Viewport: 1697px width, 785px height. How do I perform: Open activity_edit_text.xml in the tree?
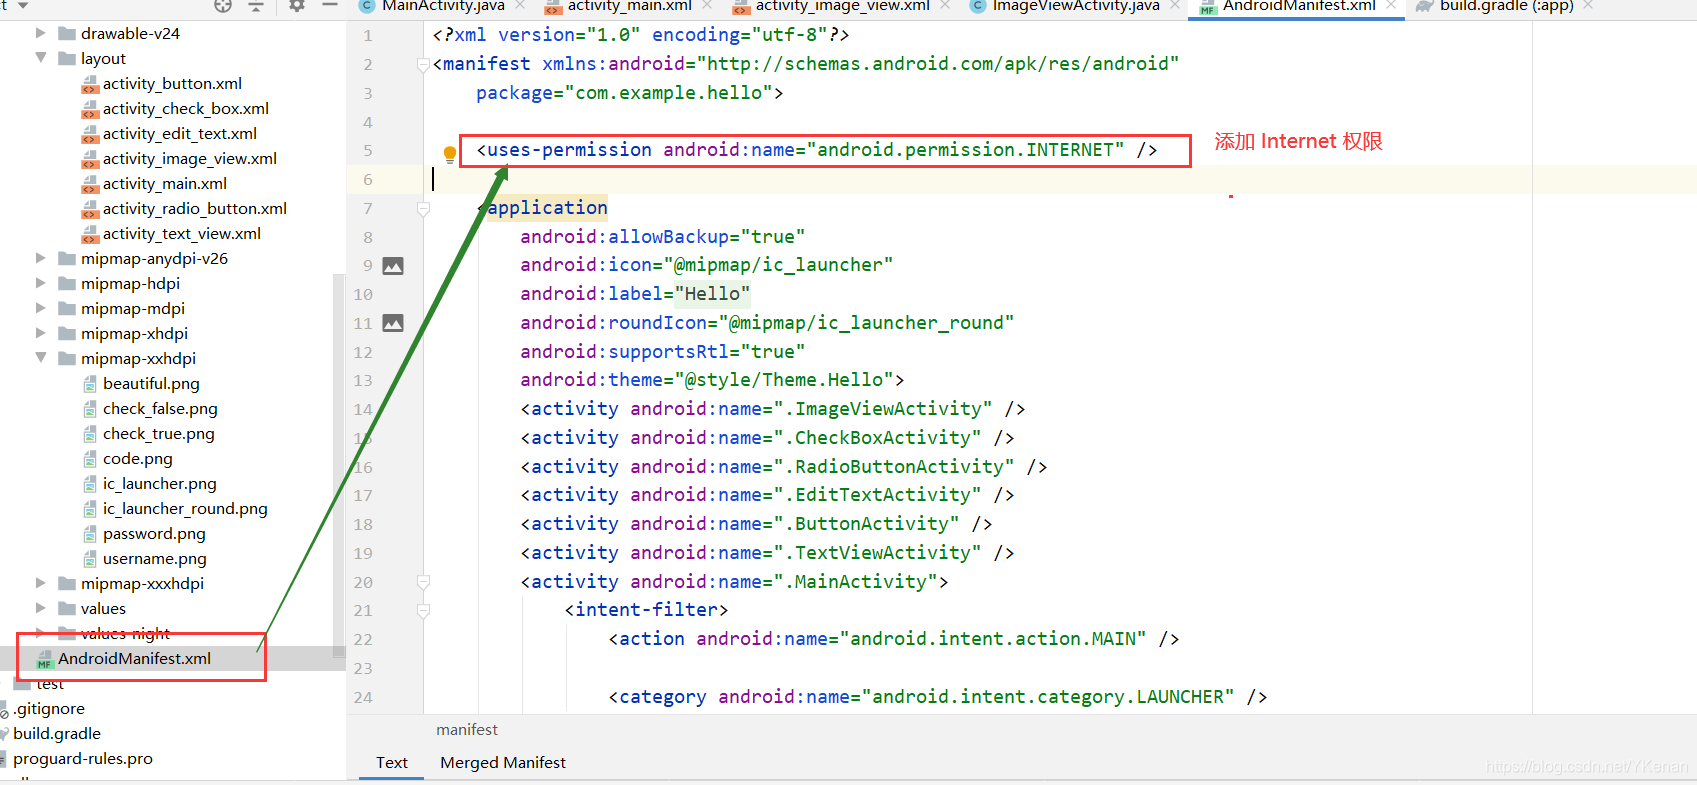(x=180, y=133)
